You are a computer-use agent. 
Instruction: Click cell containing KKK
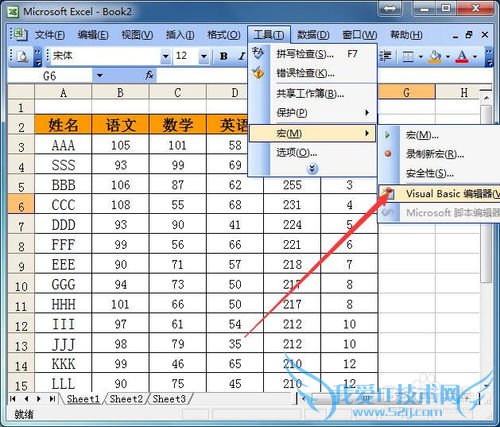coord(63,364)
